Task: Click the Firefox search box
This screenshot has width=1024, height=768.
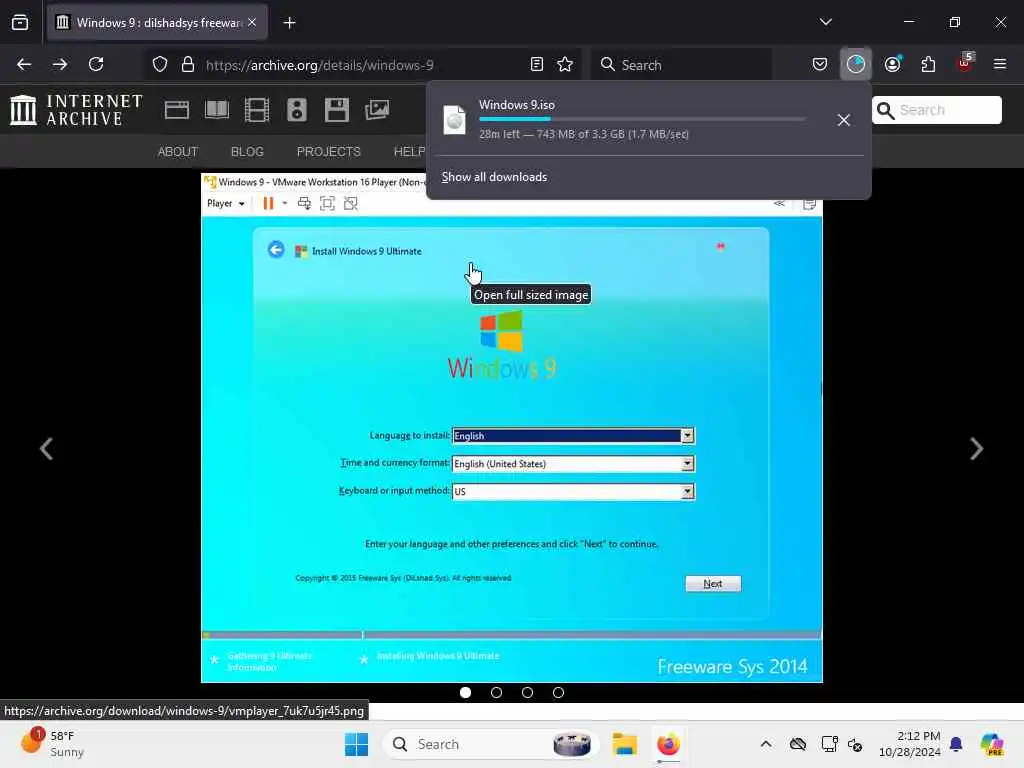Action: [x=681, y=65]
